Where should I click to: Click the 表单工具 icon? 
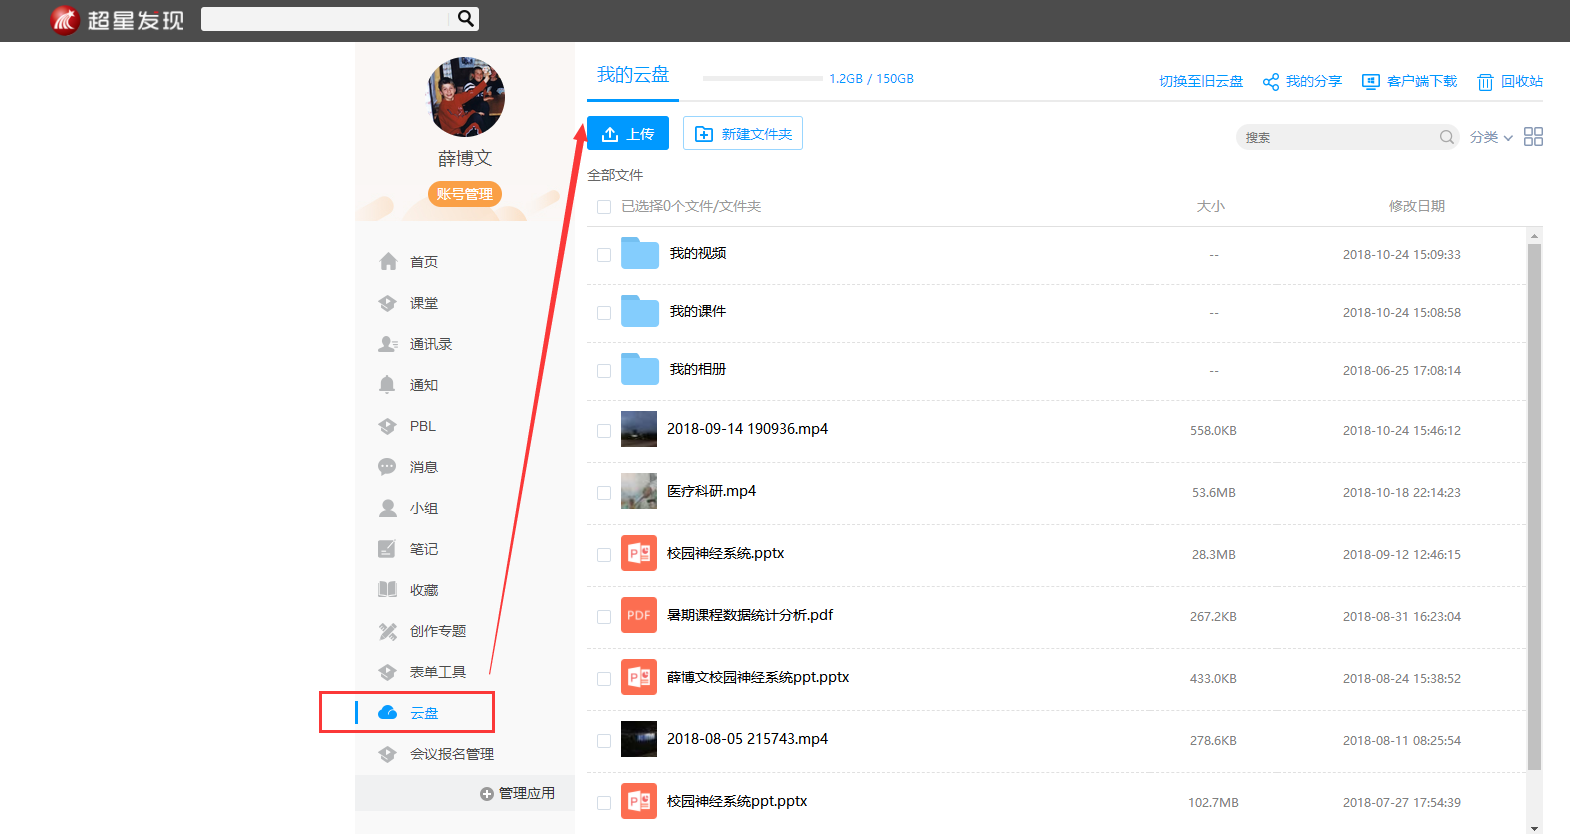point(388,672)
